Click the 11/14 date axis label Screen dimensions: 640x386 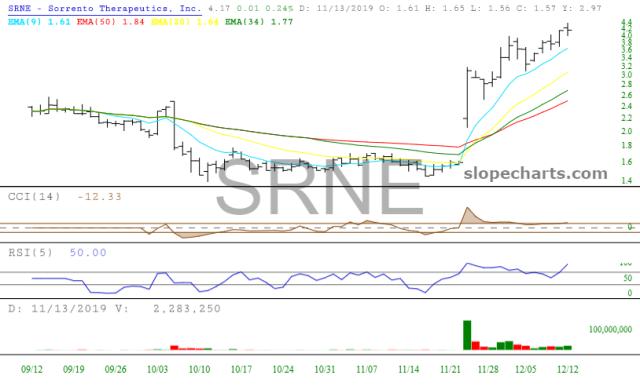point(409,369)
